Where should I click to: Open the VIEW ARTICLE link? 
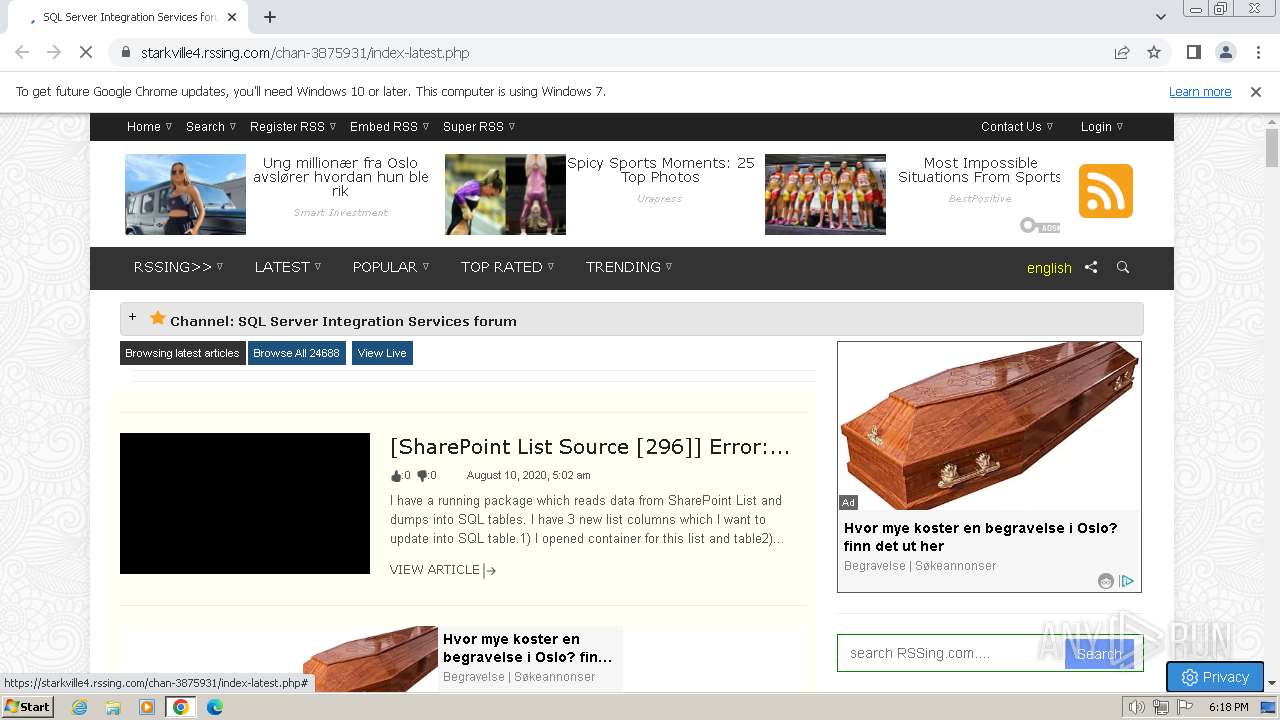tap(443, 570)
